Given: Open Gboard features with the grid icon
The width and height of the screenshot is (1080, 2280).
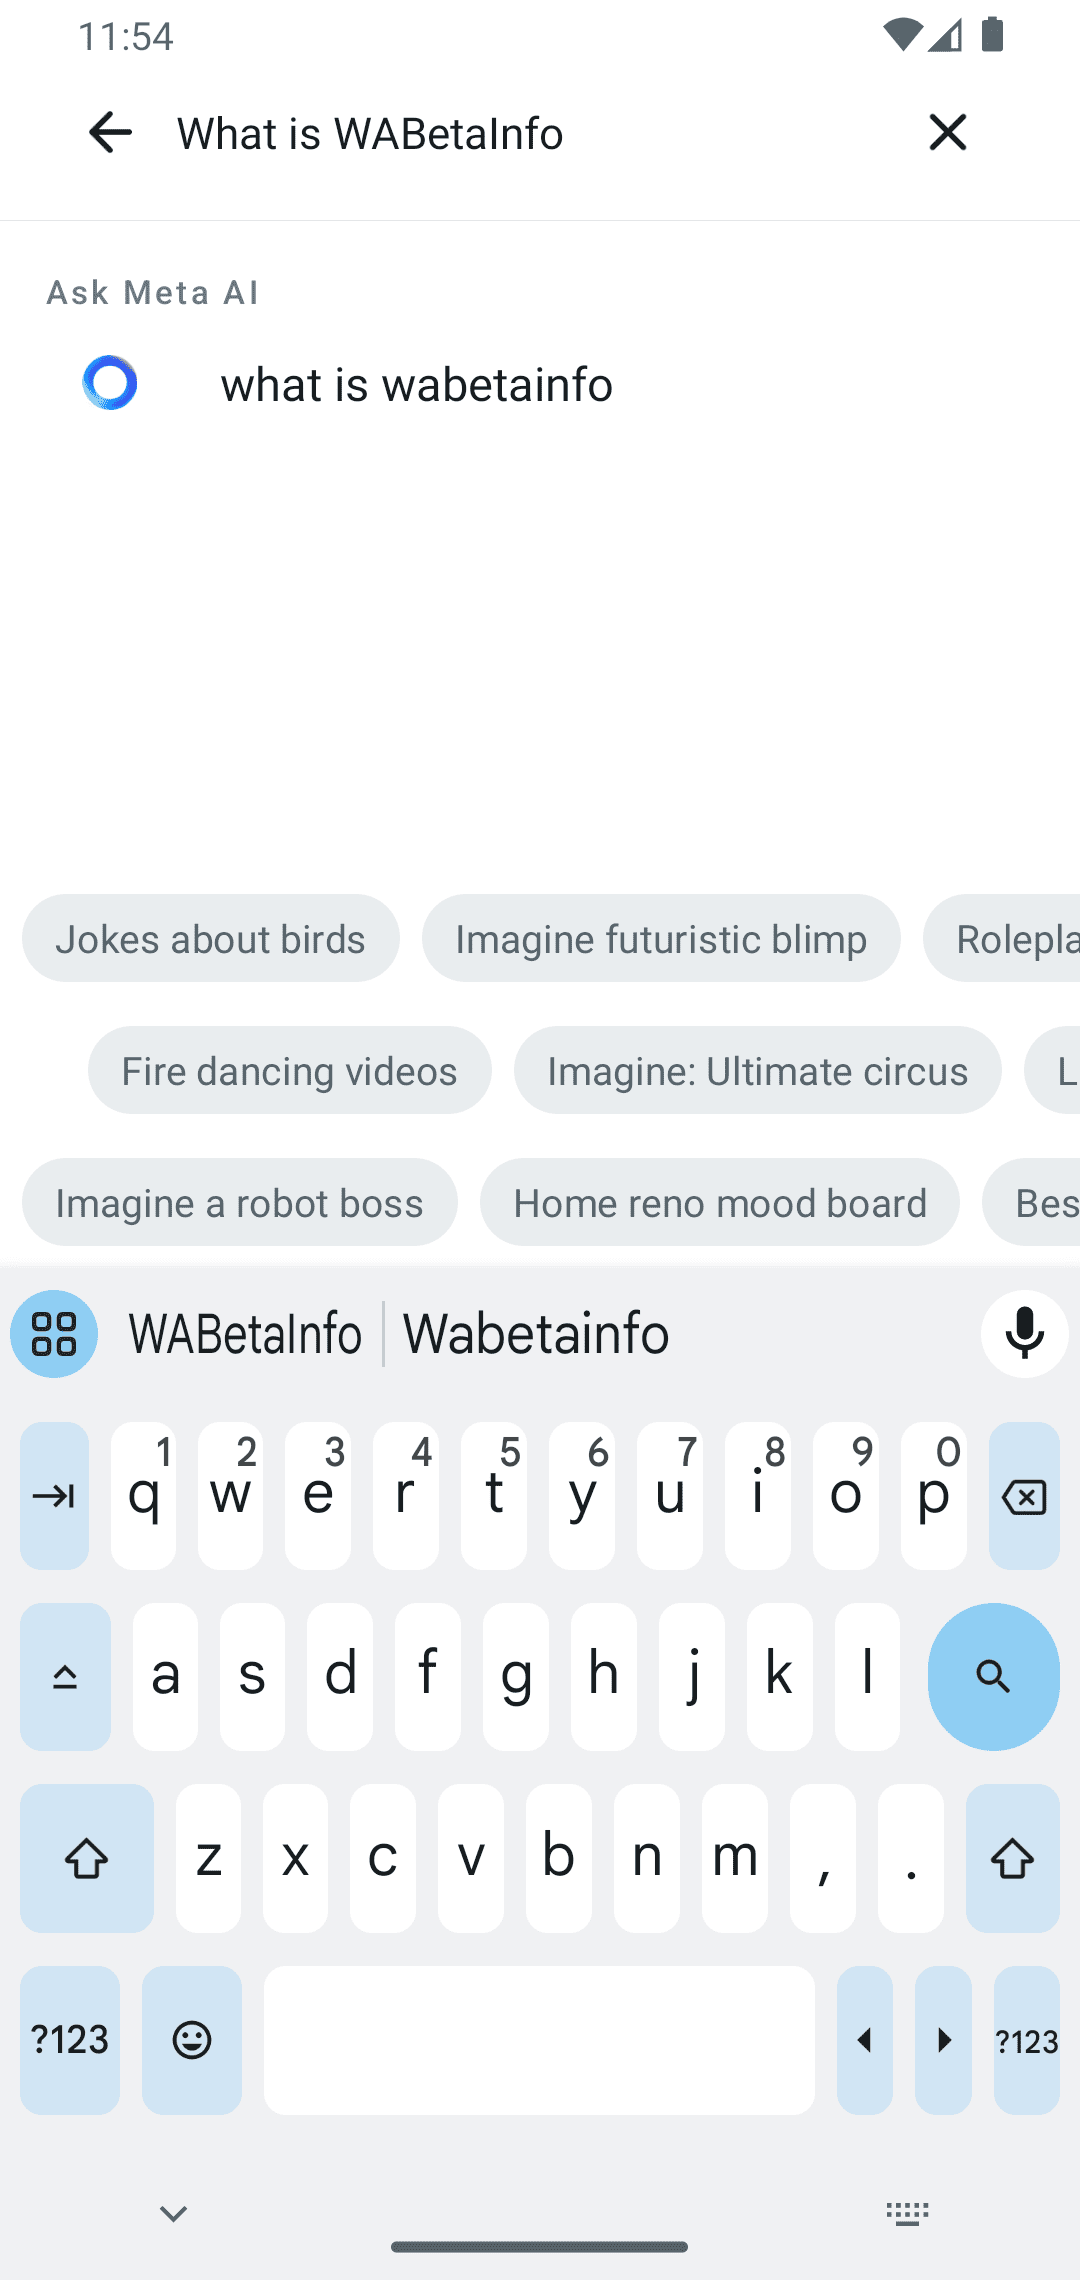Looking at the screenshot, I should click(53, 1333).
